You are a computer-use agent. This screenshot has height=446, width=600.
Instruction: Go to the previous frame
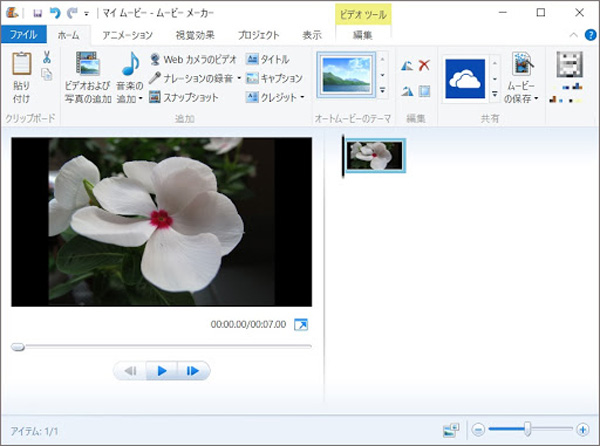tap(130, 371)
